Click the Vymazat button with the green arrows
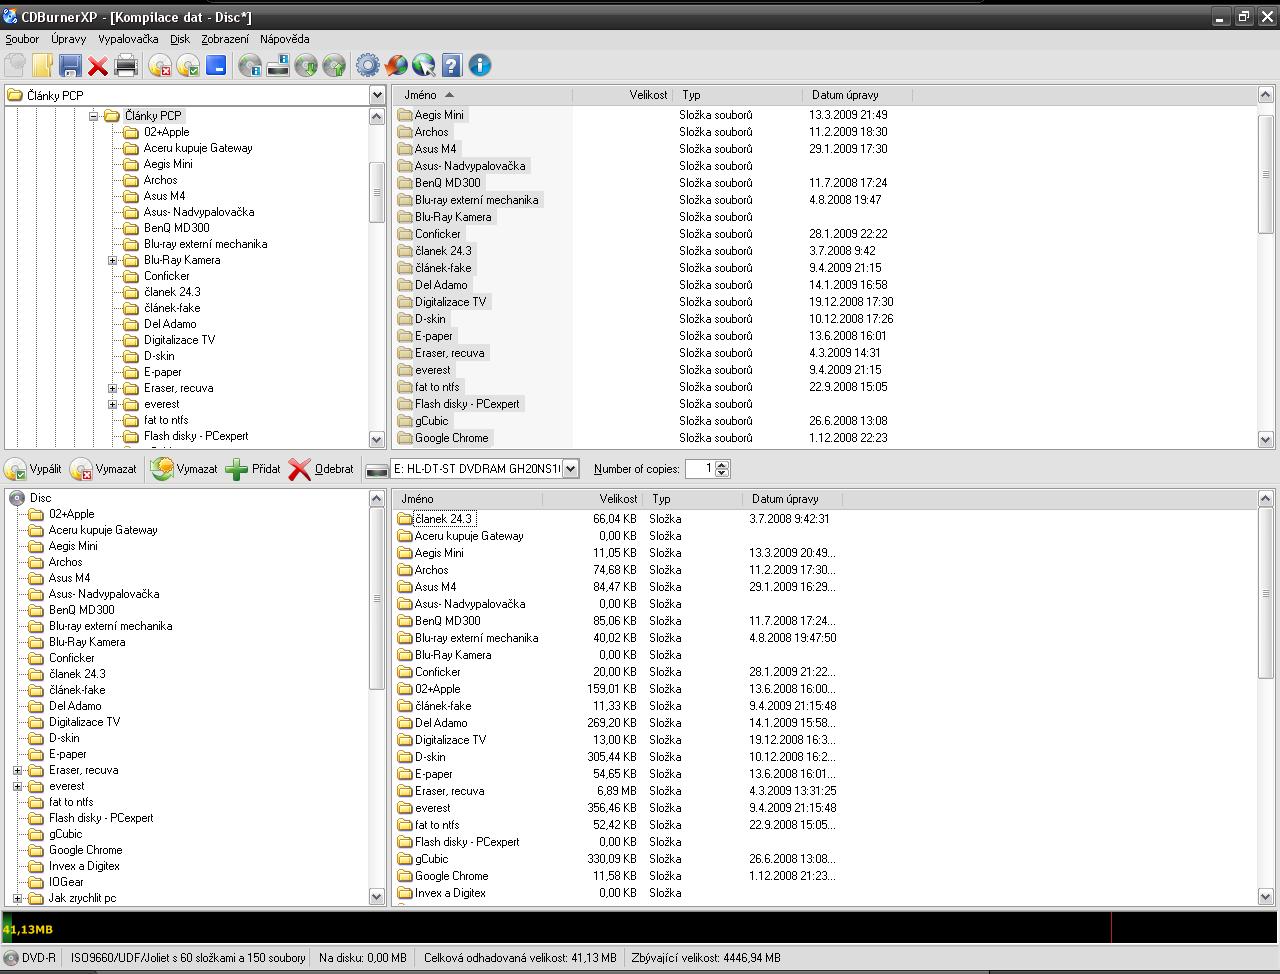The width and height of the screenshot is (1280, 974). pos(184,469)
